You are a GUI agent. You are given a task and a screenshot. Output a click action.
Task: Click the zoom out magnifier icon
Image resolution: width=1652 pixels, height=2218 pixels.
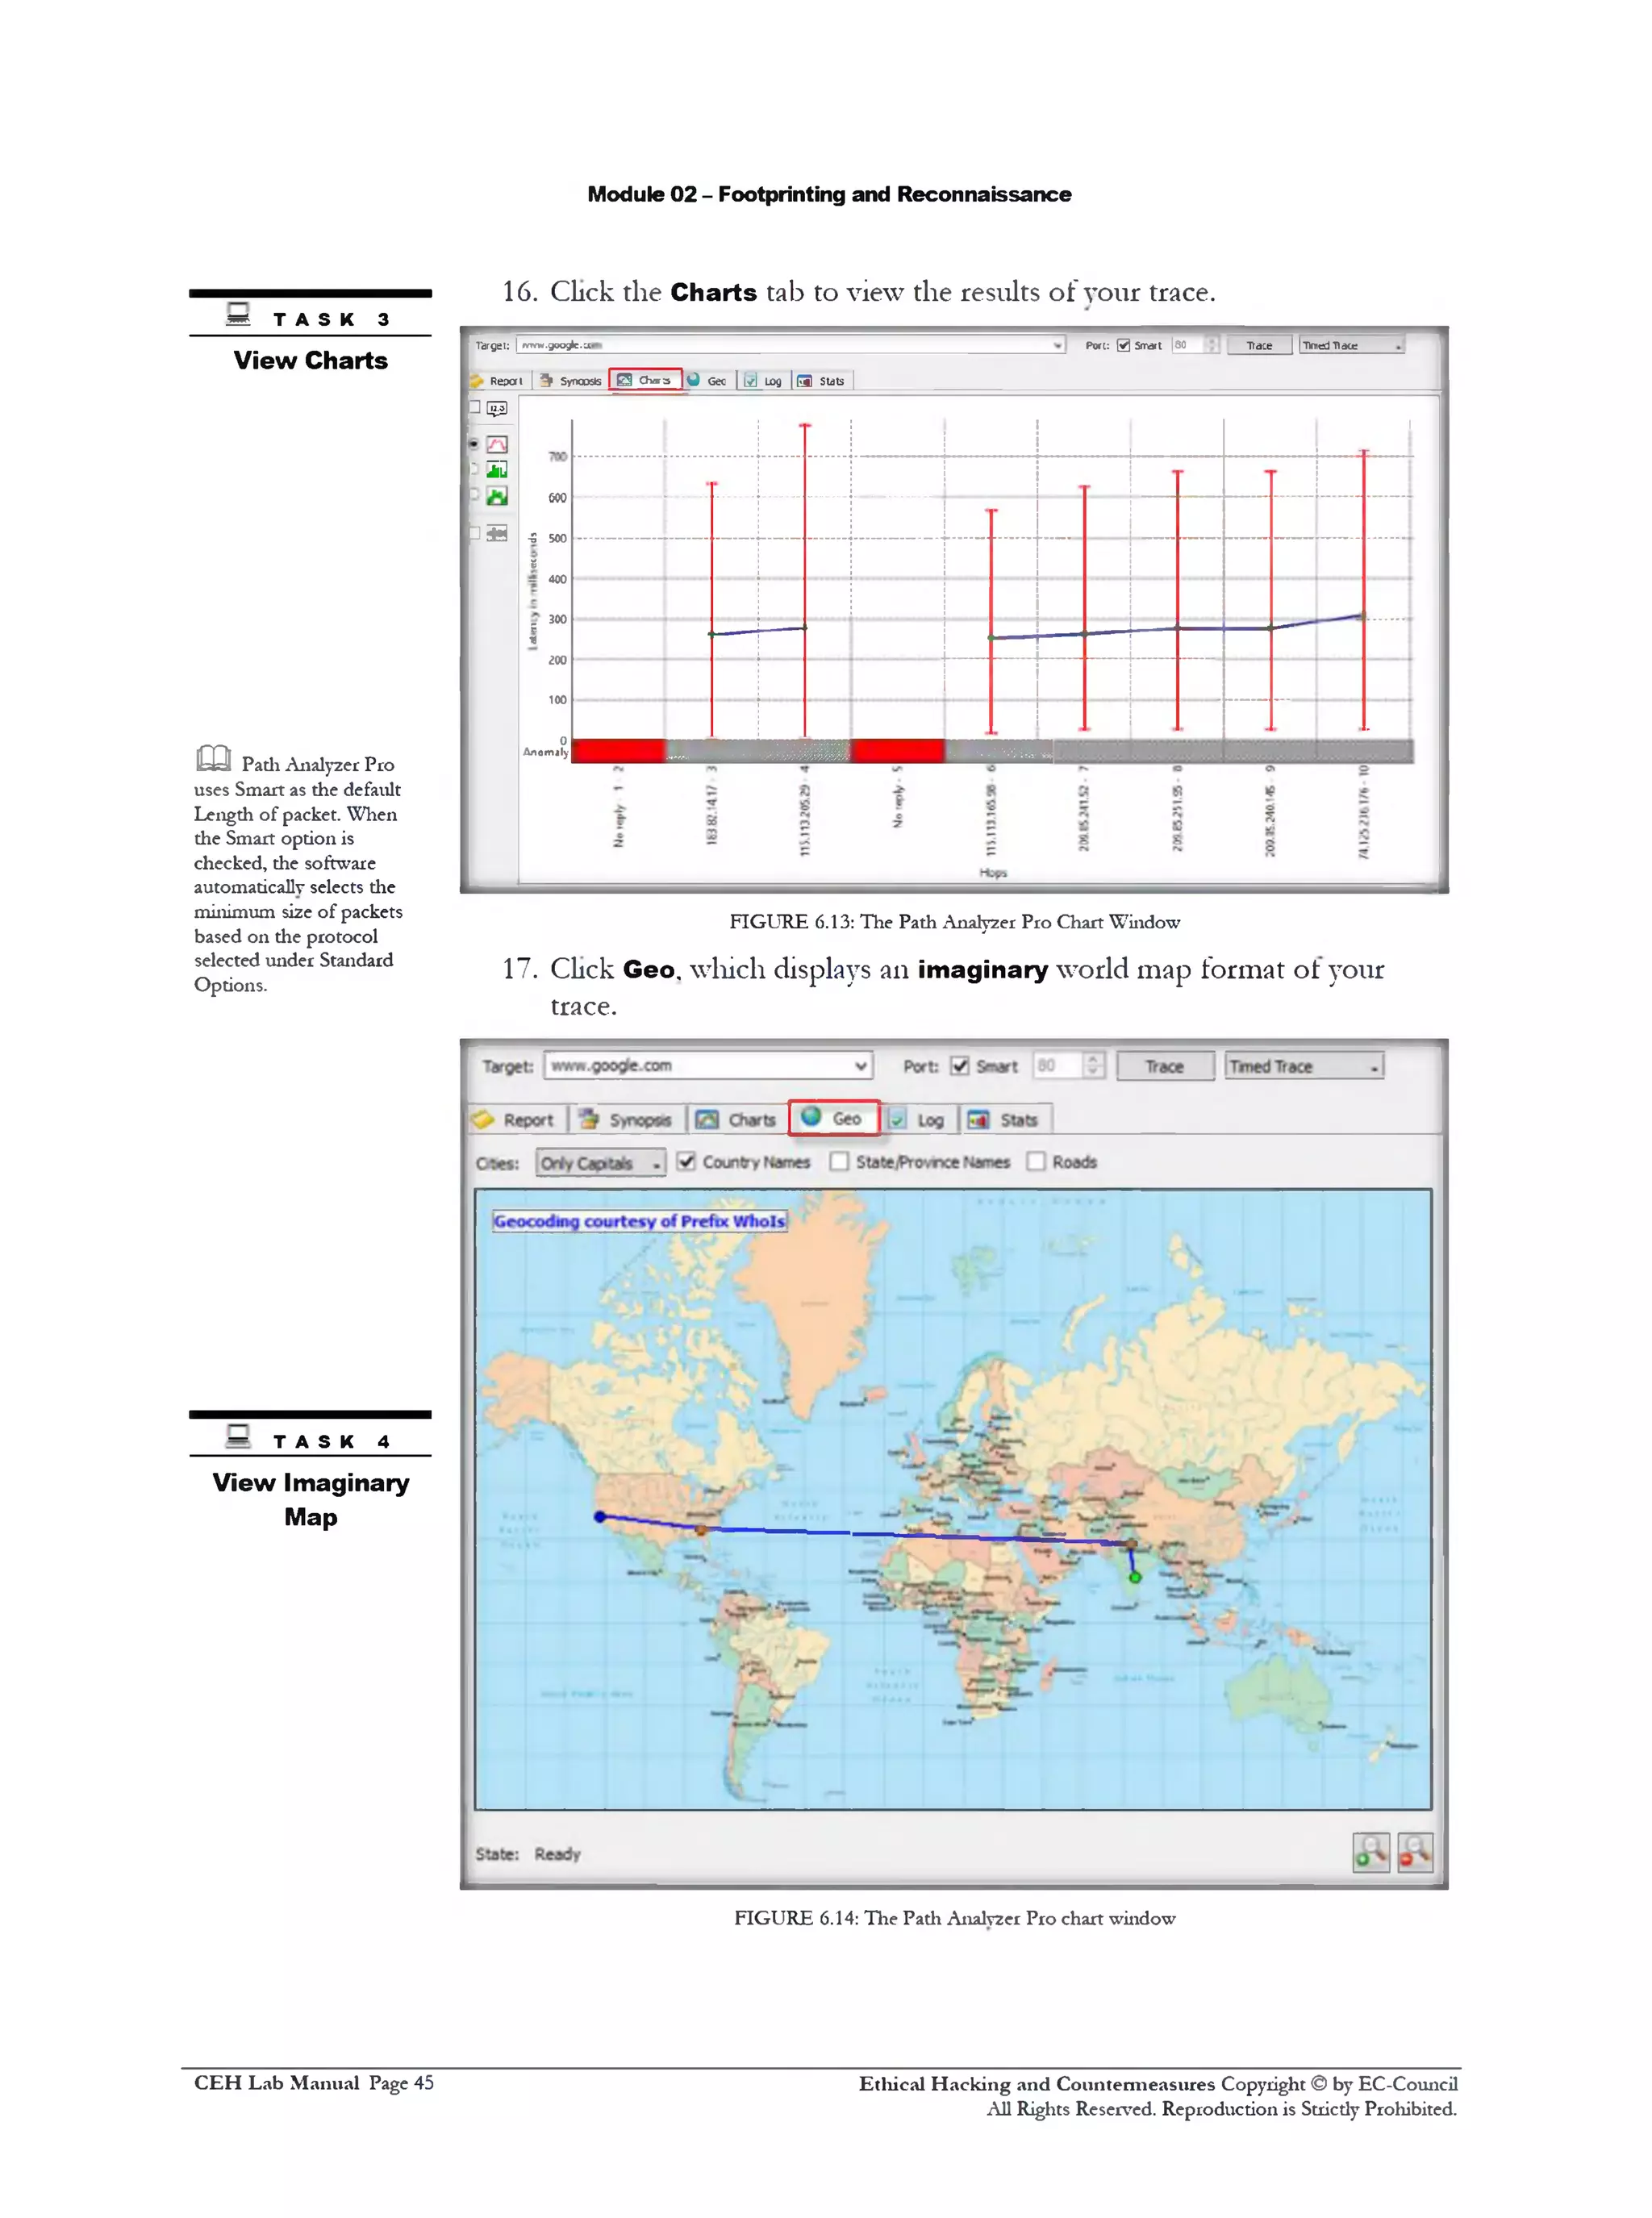(x=1415, y=1851)
